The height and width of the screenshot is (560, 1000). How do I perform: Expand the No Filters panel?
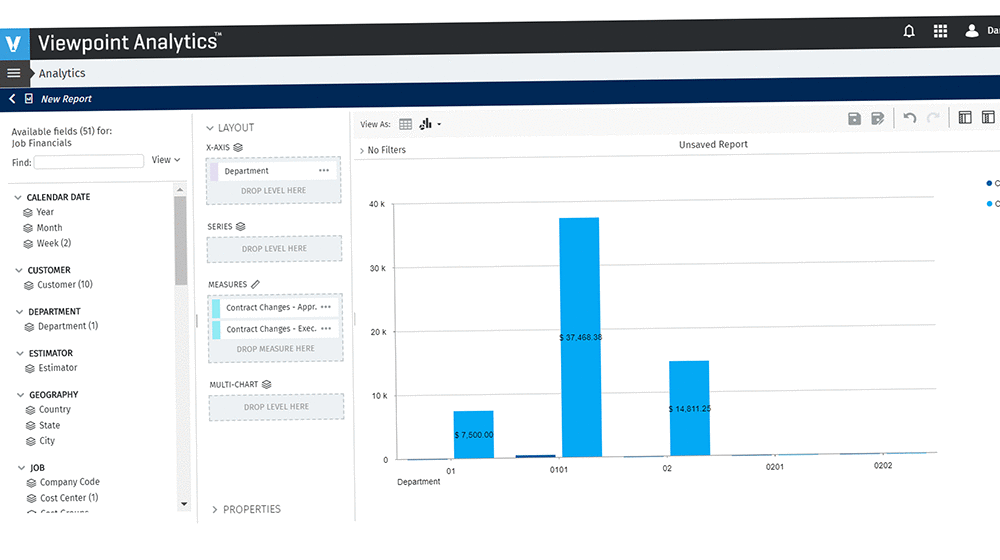[362, 151]
